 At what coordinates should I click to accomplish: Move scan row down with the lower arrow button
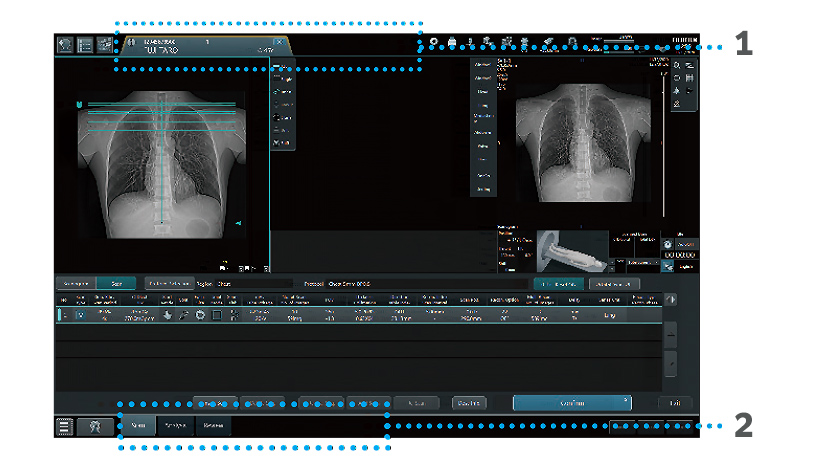671,364
